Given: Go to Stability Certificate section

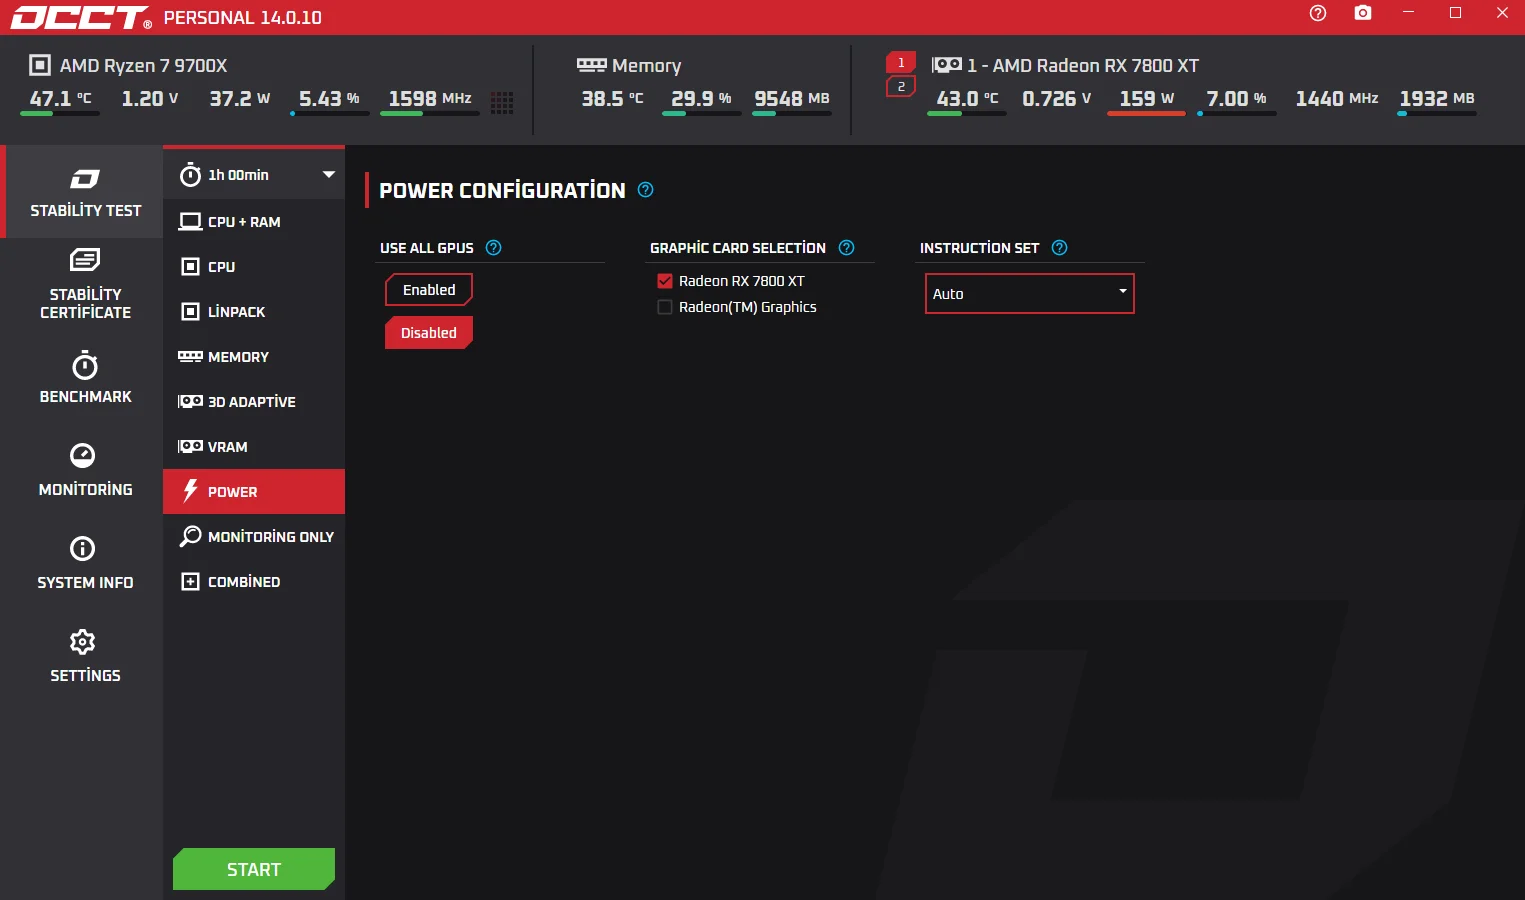Looking at the screenshot, I should coord(85,285).
